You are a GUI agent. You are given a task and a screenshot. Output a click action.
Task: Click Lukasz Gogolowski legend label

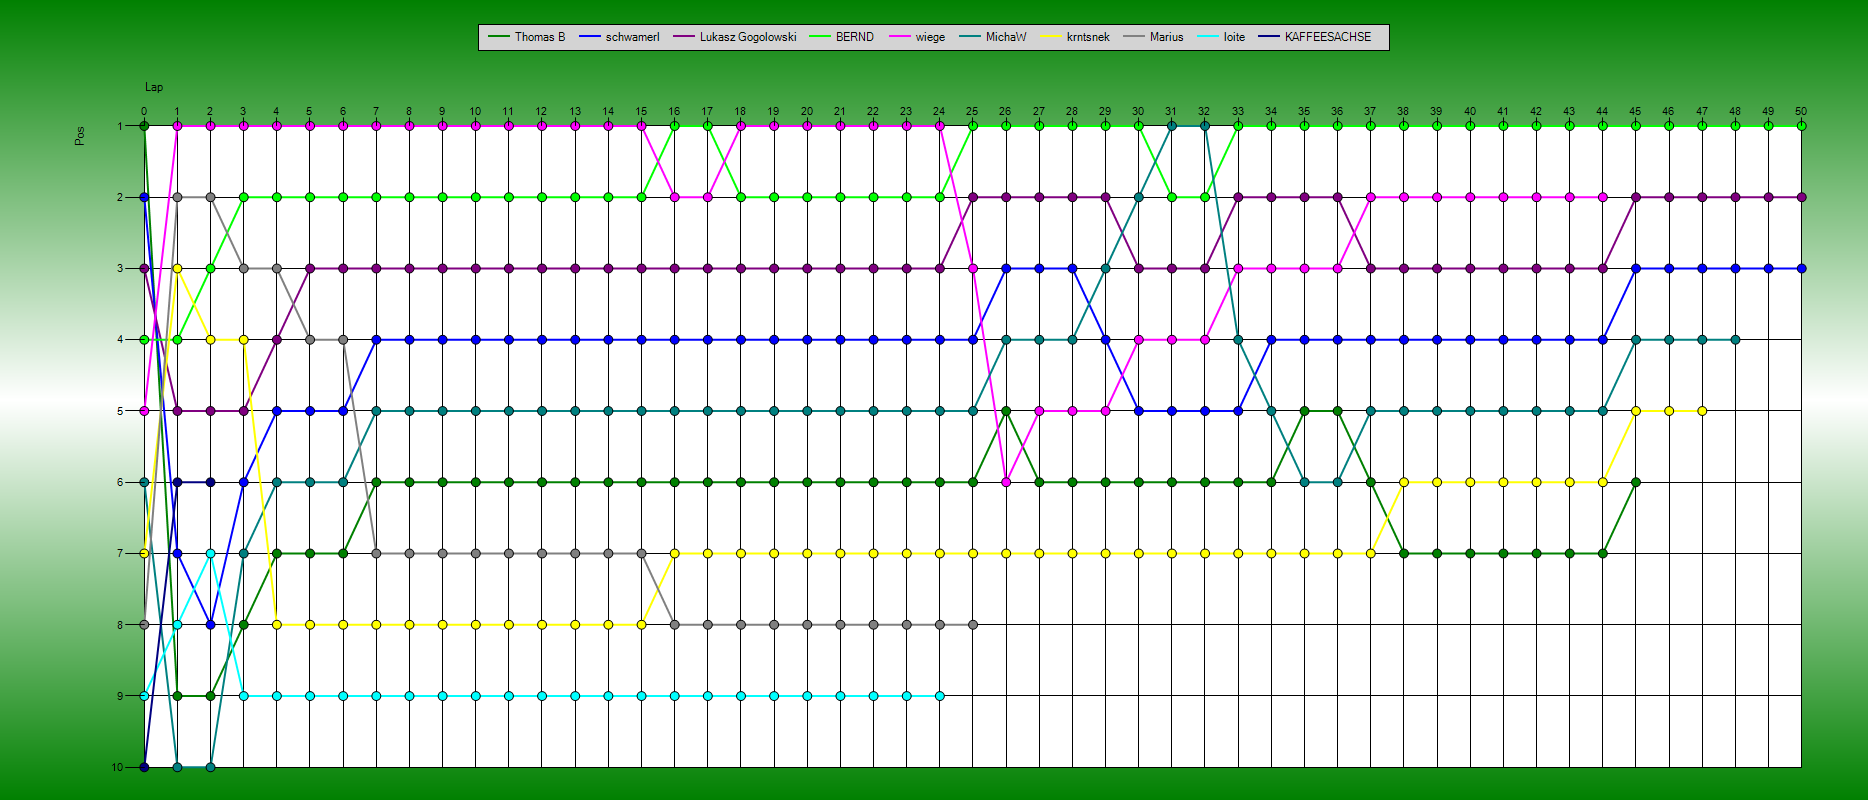point(747,37)
